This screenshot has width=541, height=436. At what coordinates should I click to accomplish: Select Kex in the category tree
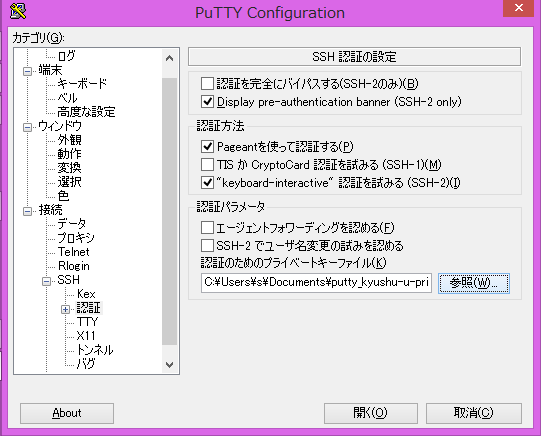[x=86, y=294]
